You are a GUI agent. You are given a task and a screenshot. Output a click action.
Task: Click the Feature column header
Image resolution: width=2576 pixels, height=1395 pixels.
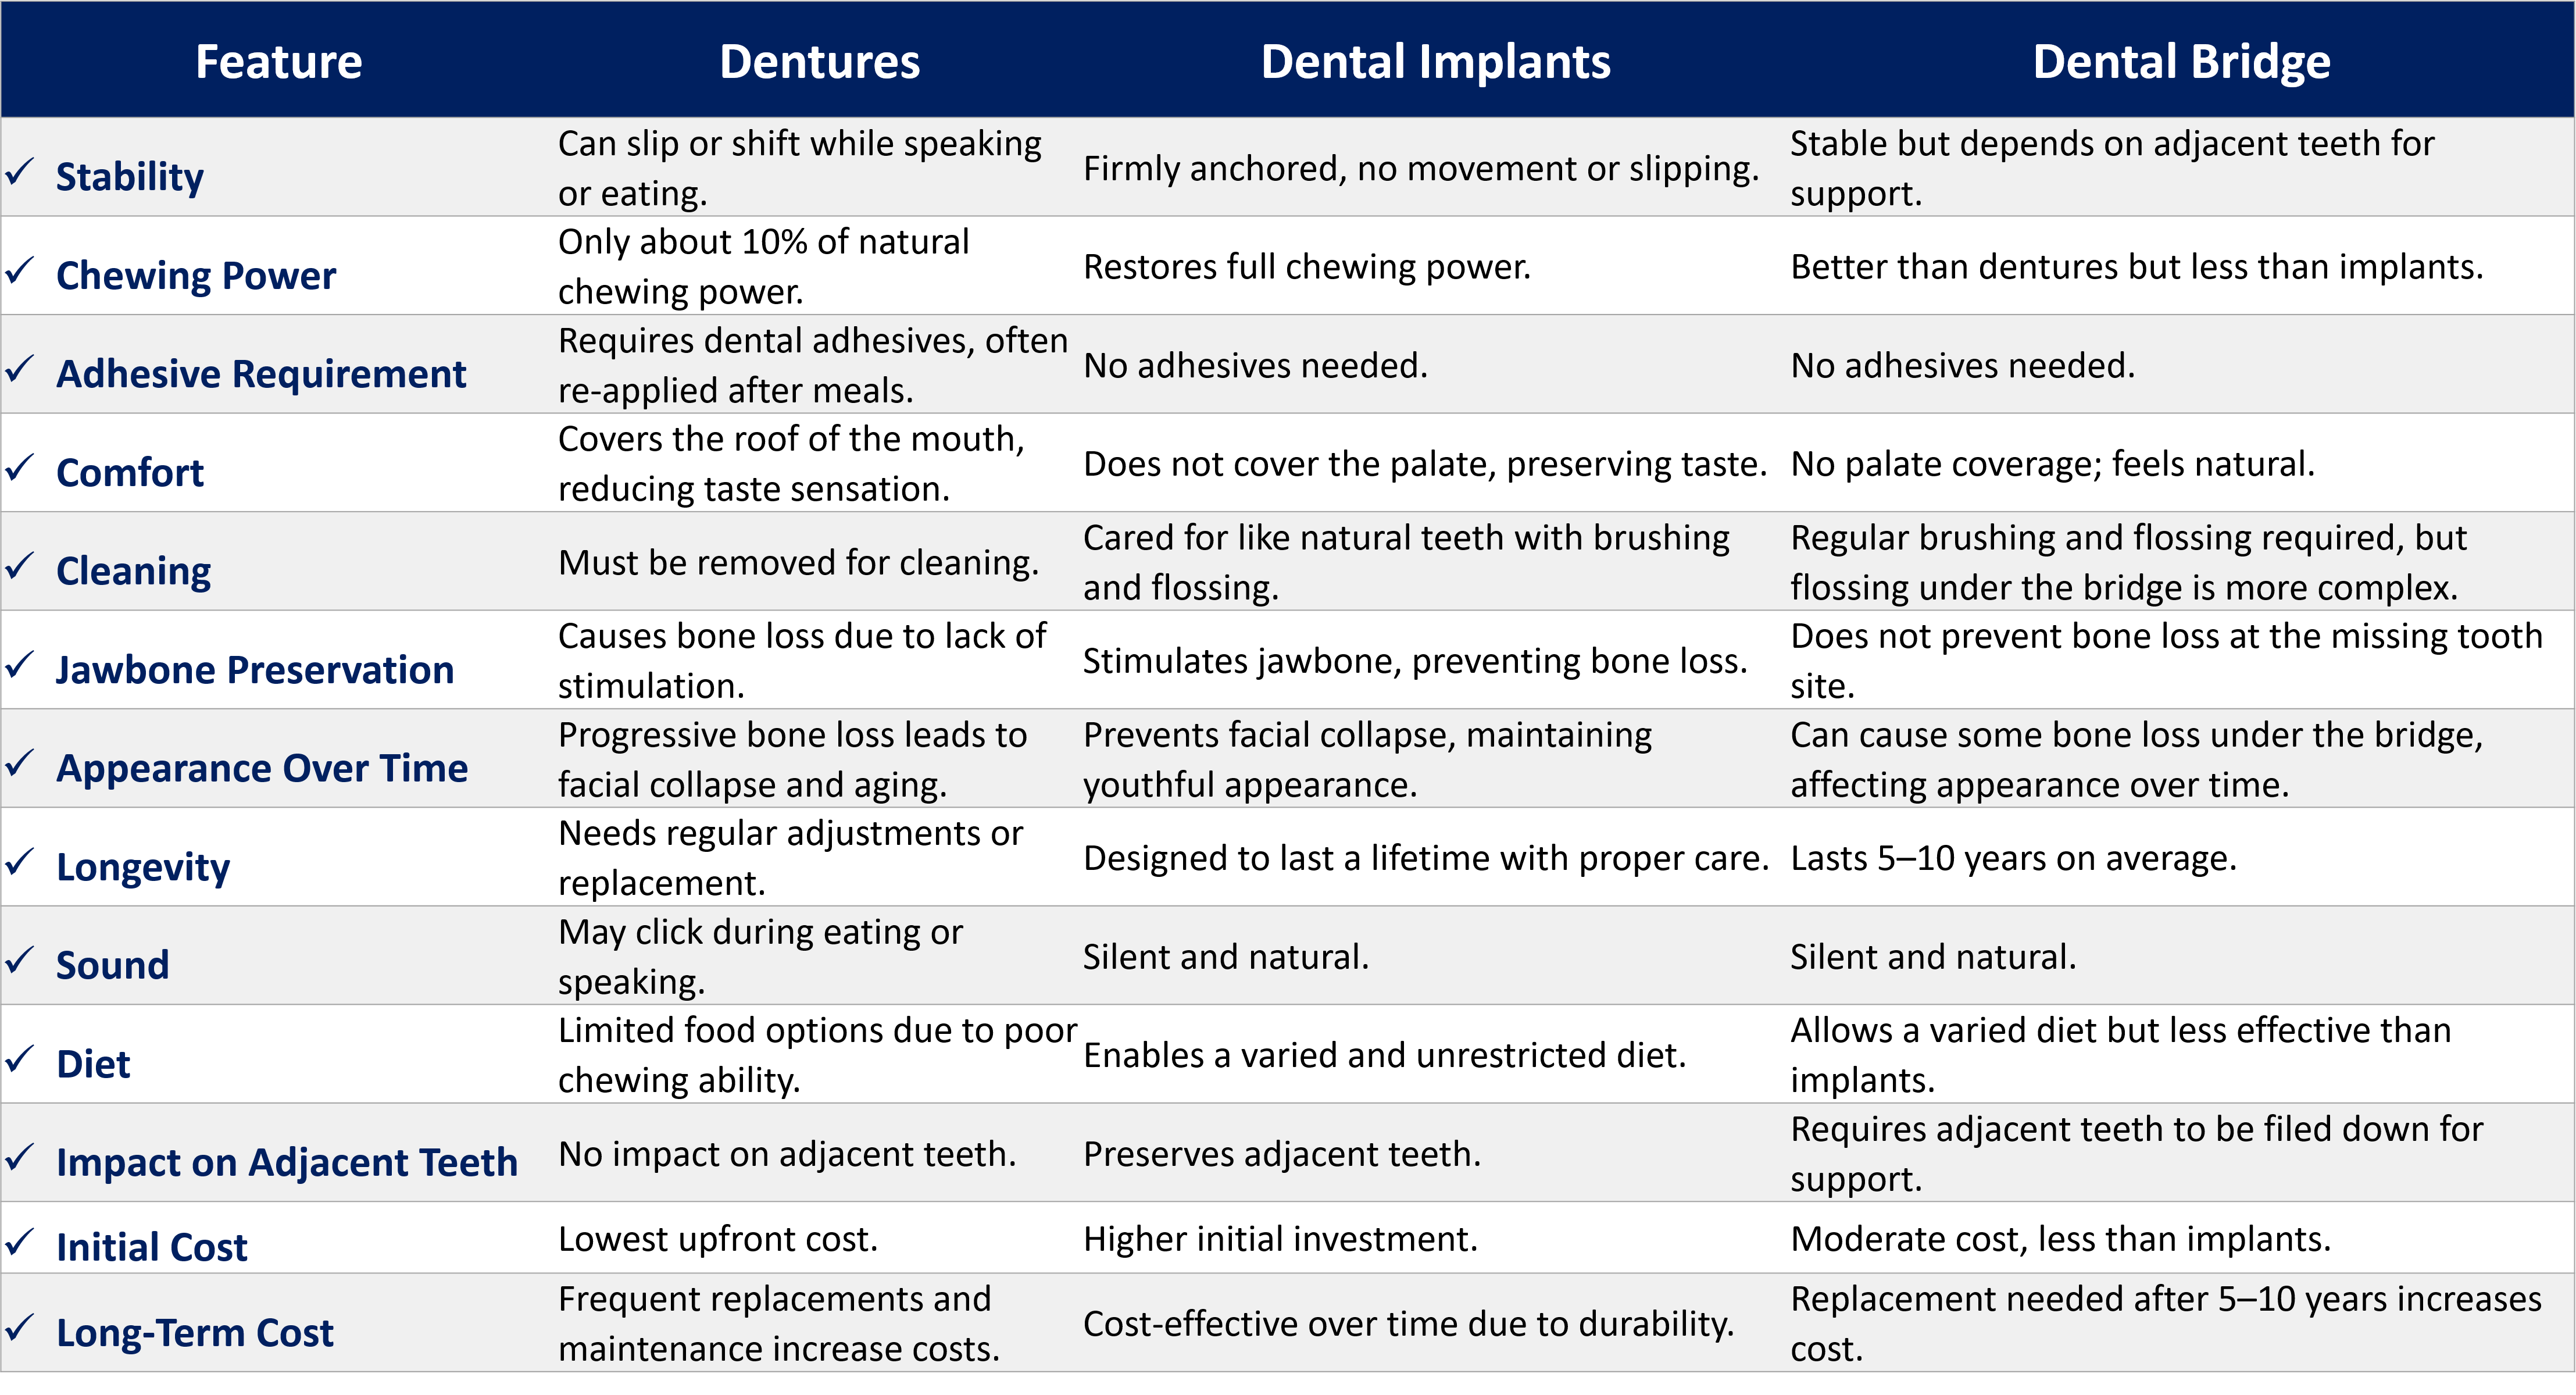278,62
